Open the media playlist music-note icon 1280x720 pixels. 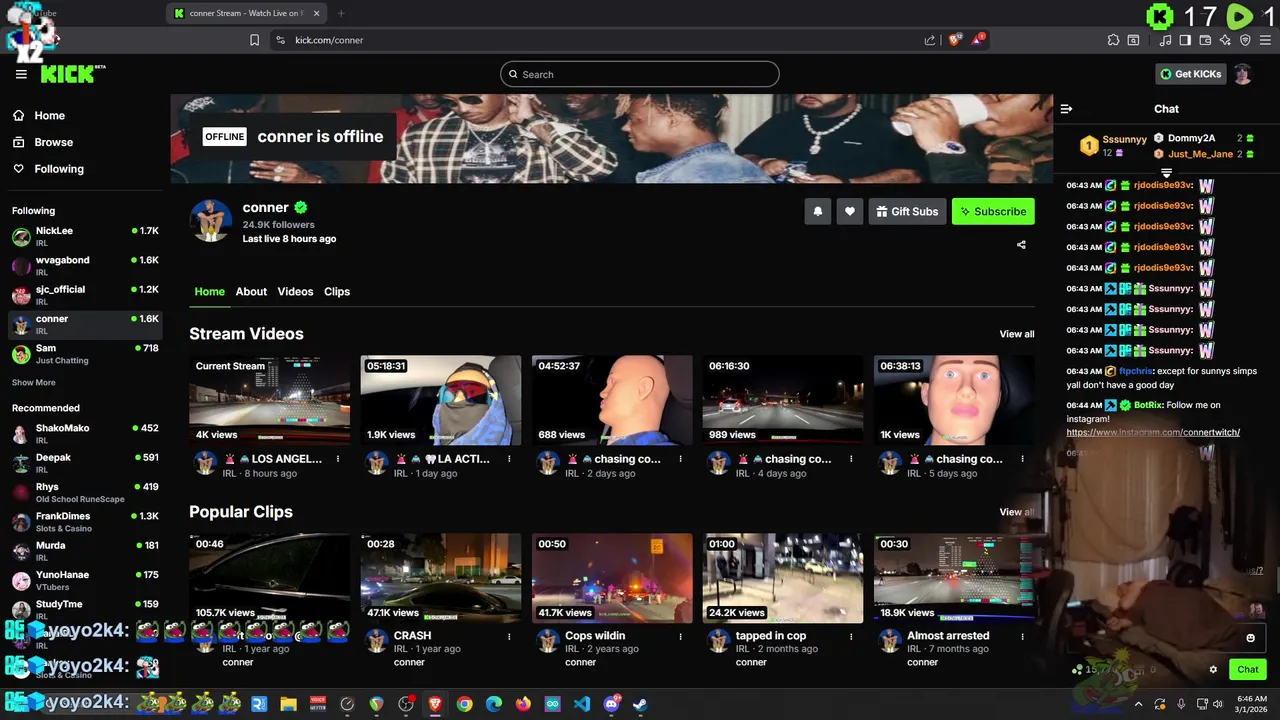point(1165,40)
